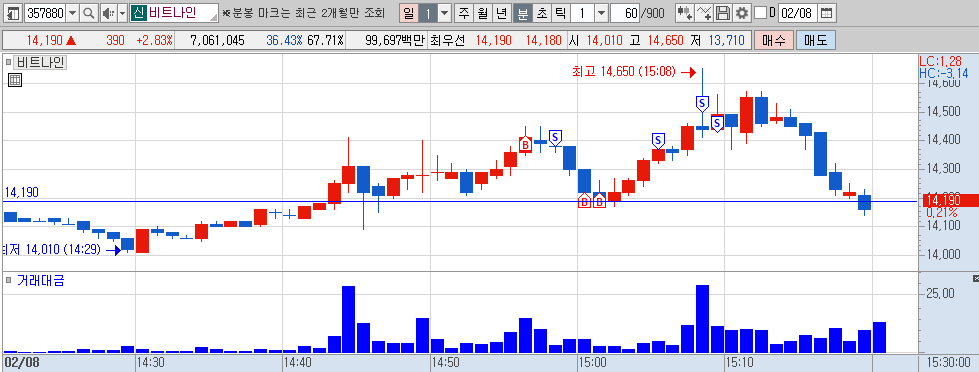Open the daily interval dropdown next to 일
This screenshot has width=979, height=372.
coord(444,12)
